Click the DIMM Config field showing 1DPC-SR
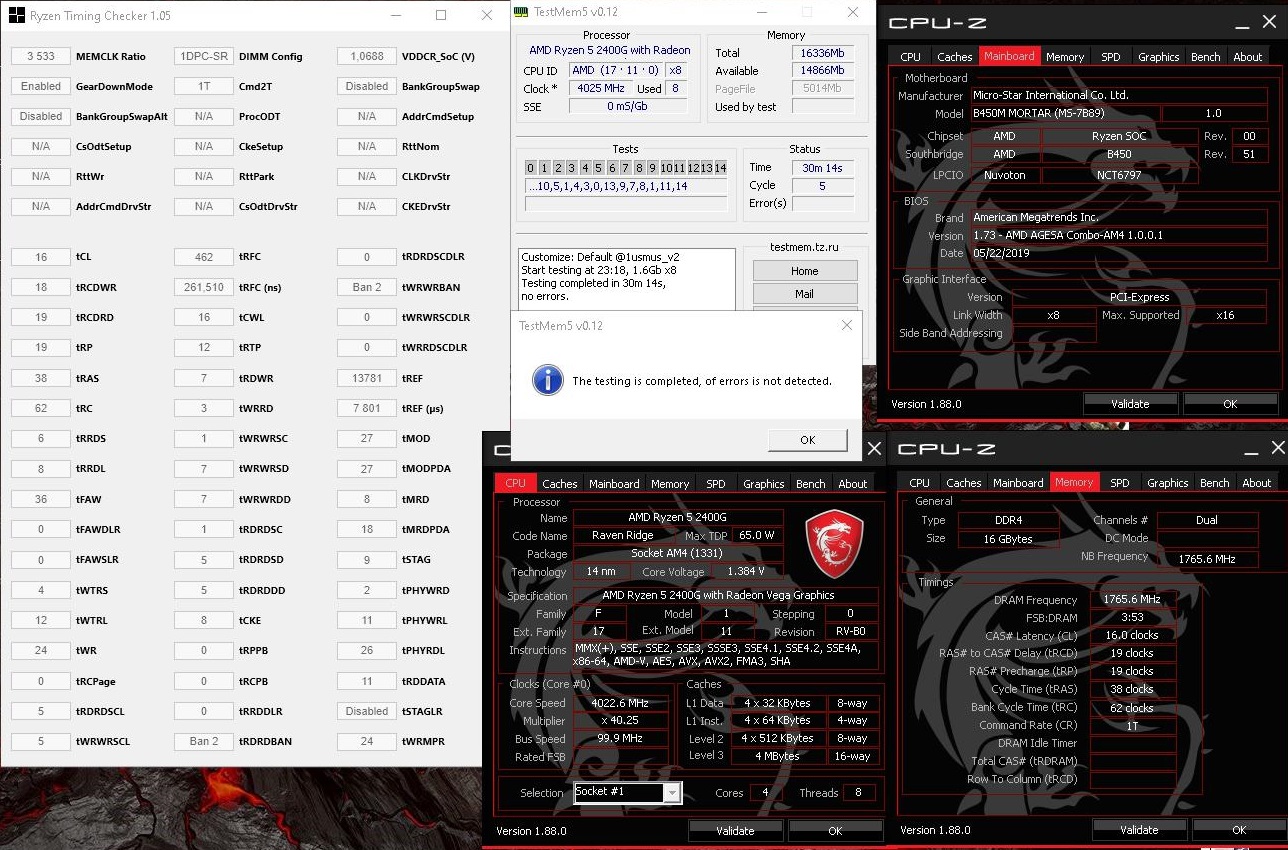This screenshot has height=850, width=1288. click(204, 56)
